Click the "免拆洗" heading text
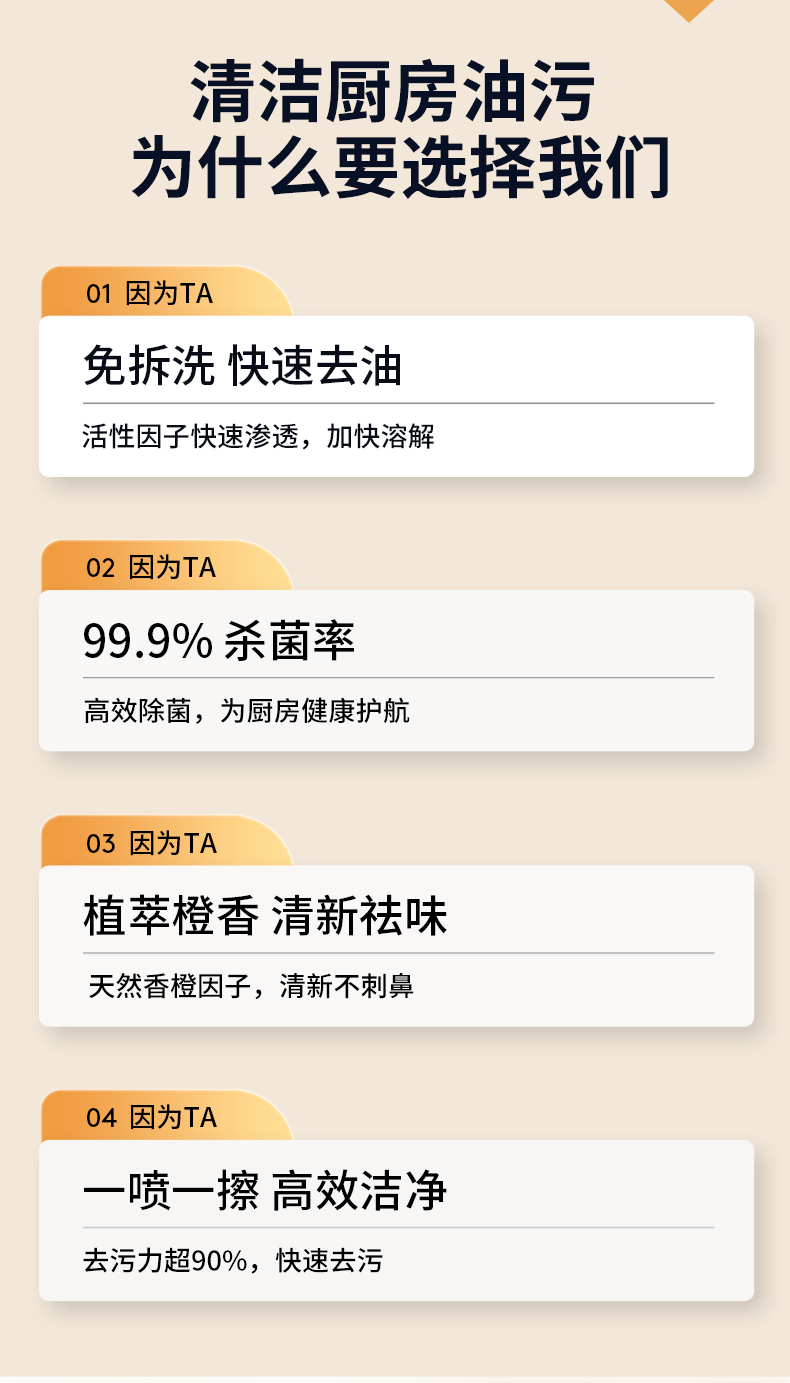 pyautogui.click(x=147, y=367)
